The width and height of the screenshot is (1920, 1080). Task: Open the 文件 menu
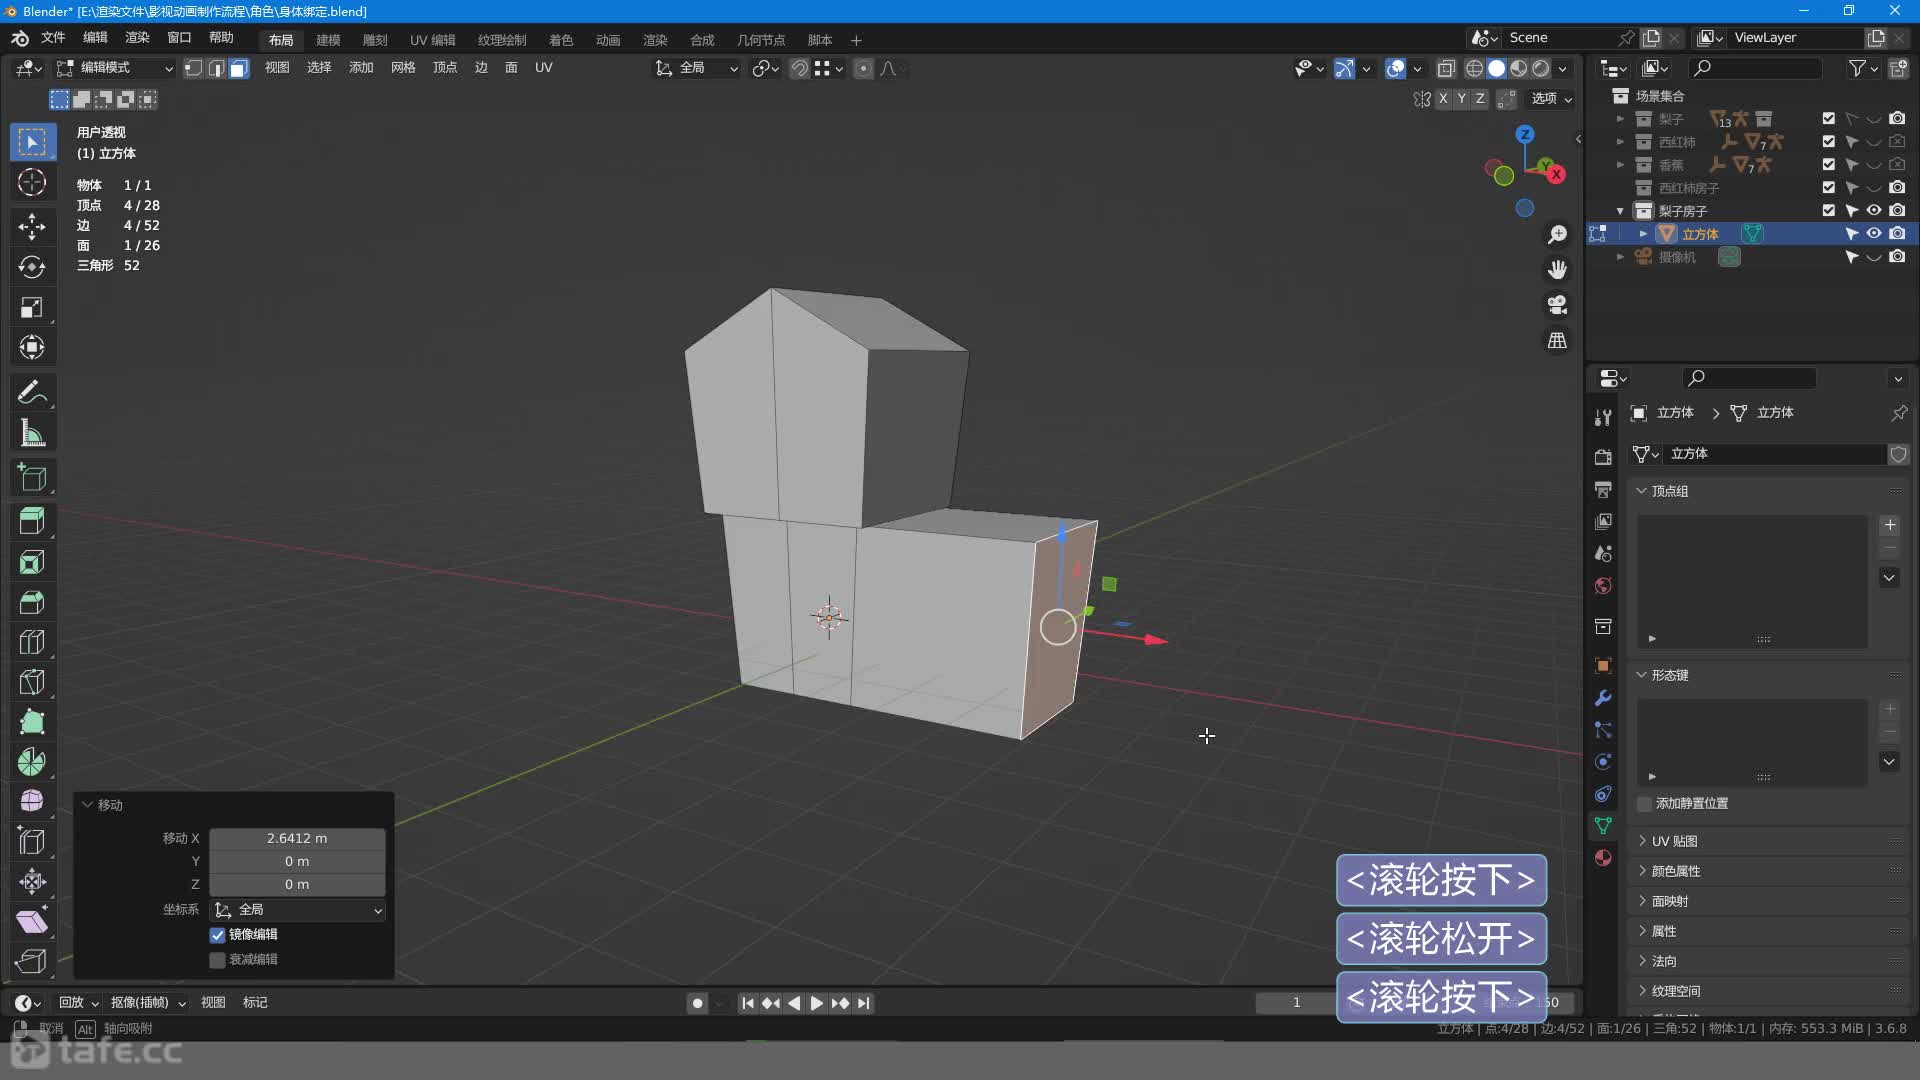(53, 38)
